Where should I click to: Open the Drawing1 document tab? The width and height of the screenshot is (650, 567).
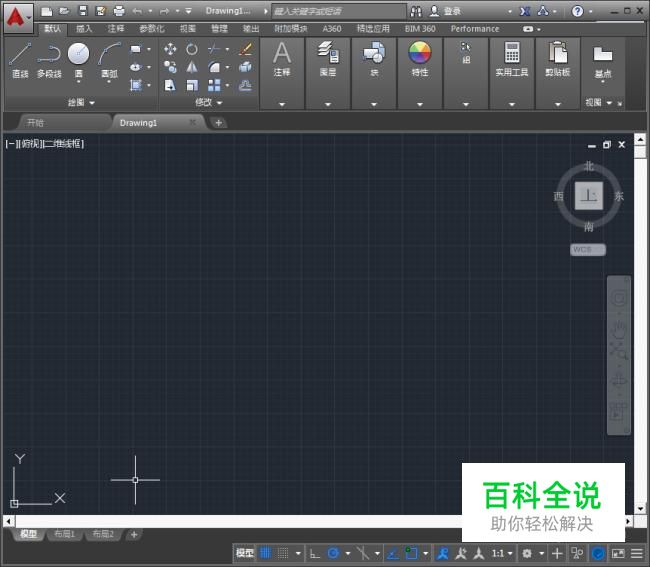139,123
